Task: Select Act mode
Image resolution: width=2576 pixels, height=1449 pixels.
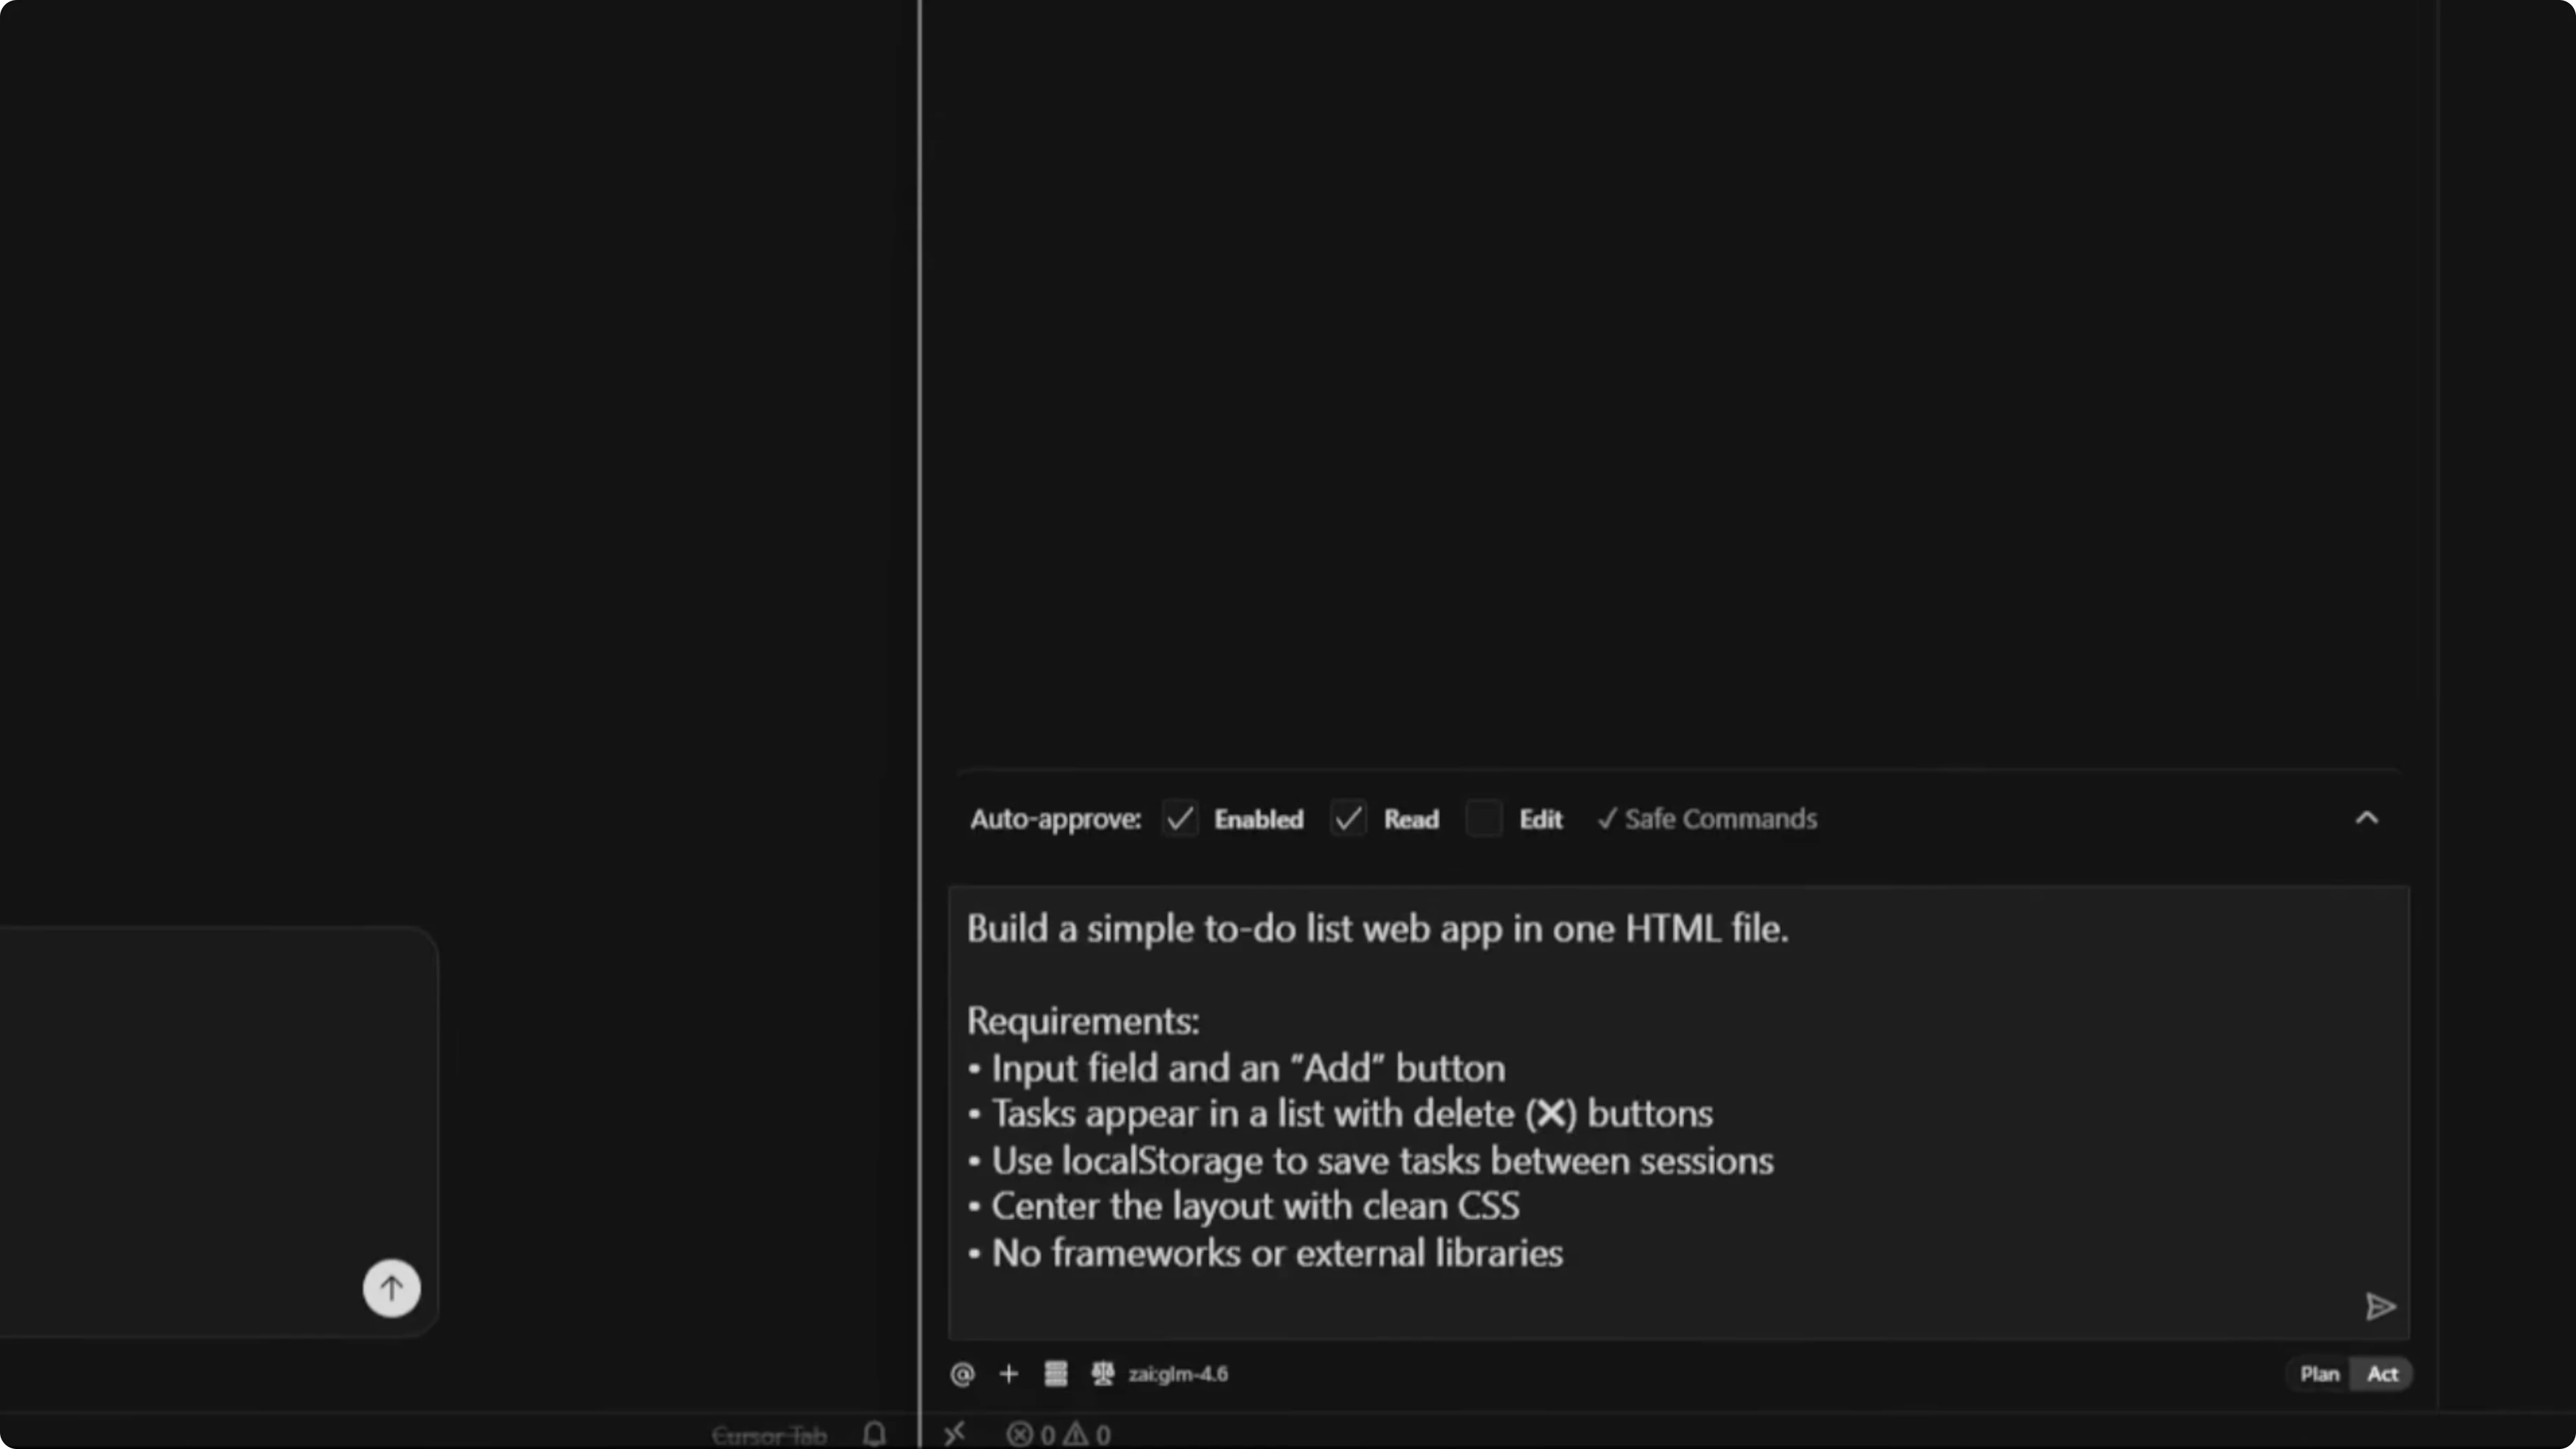Action: [2383, 1374]
